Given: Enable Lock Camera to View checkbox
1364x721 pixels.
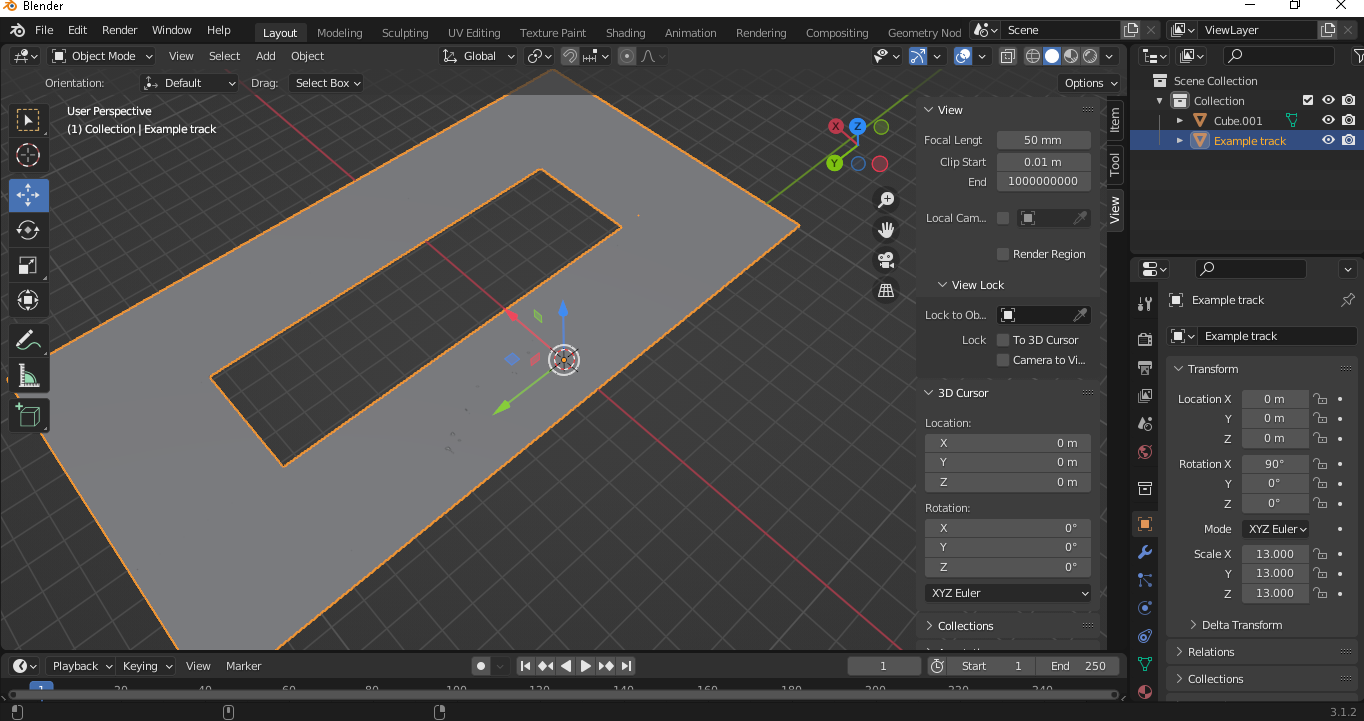Looking at the screenshot, I should point(1003,360).
